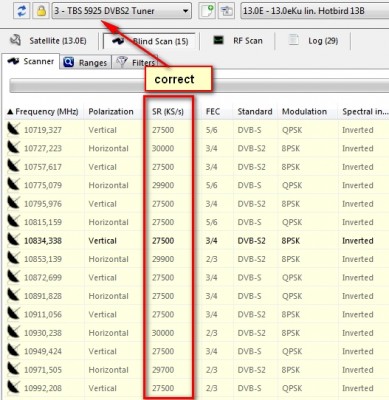Click dish icon of 10891,828 row
The width and height of the screenshot is (389, 400).
pyautogui.click(x=14, y=296)
